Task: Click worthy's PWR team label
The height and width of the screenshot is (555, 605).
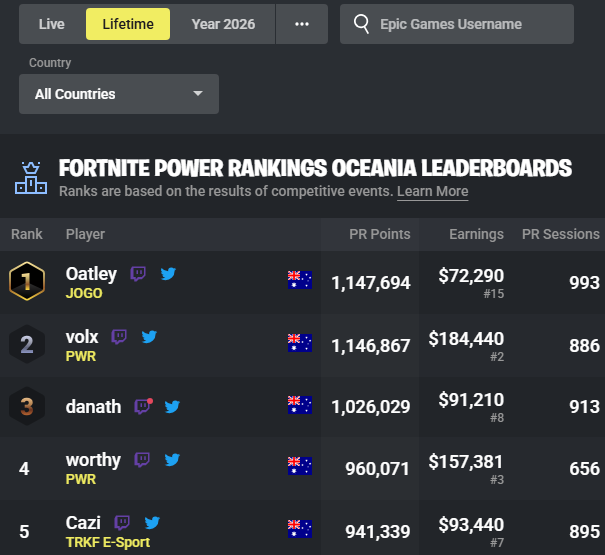Action: point(81,479)
